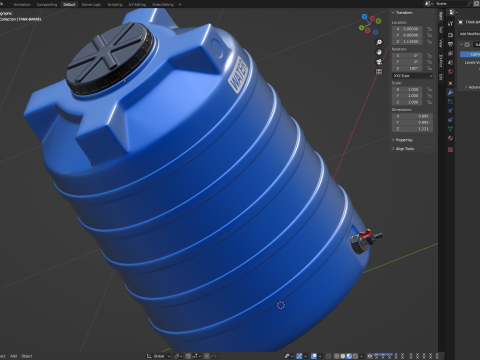Open the XYZ Euler rotation mode dropdown
Screen dimensions: 480x360
412,76
